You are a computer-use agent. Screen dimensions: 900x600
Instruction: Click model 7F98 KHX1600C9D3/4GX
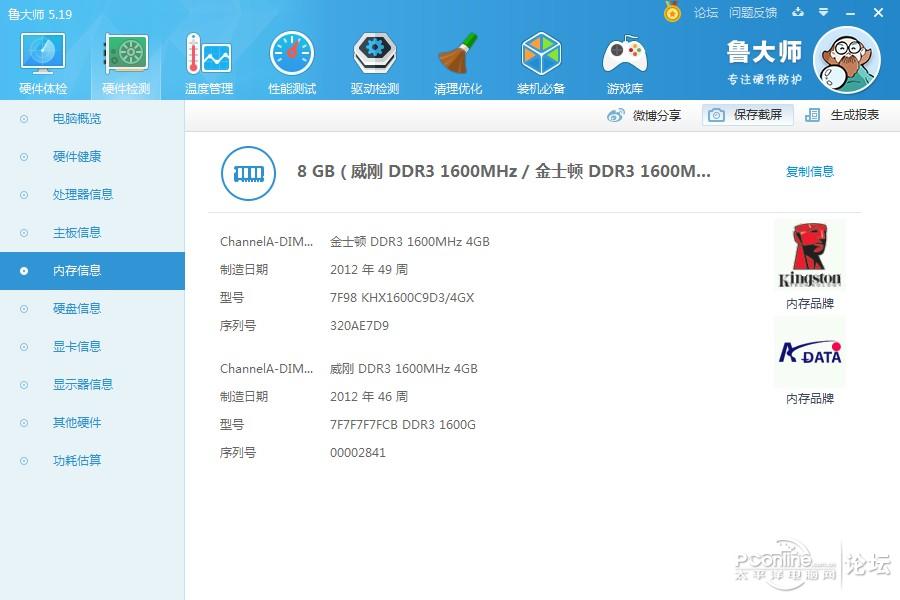[x=402, y=298]
